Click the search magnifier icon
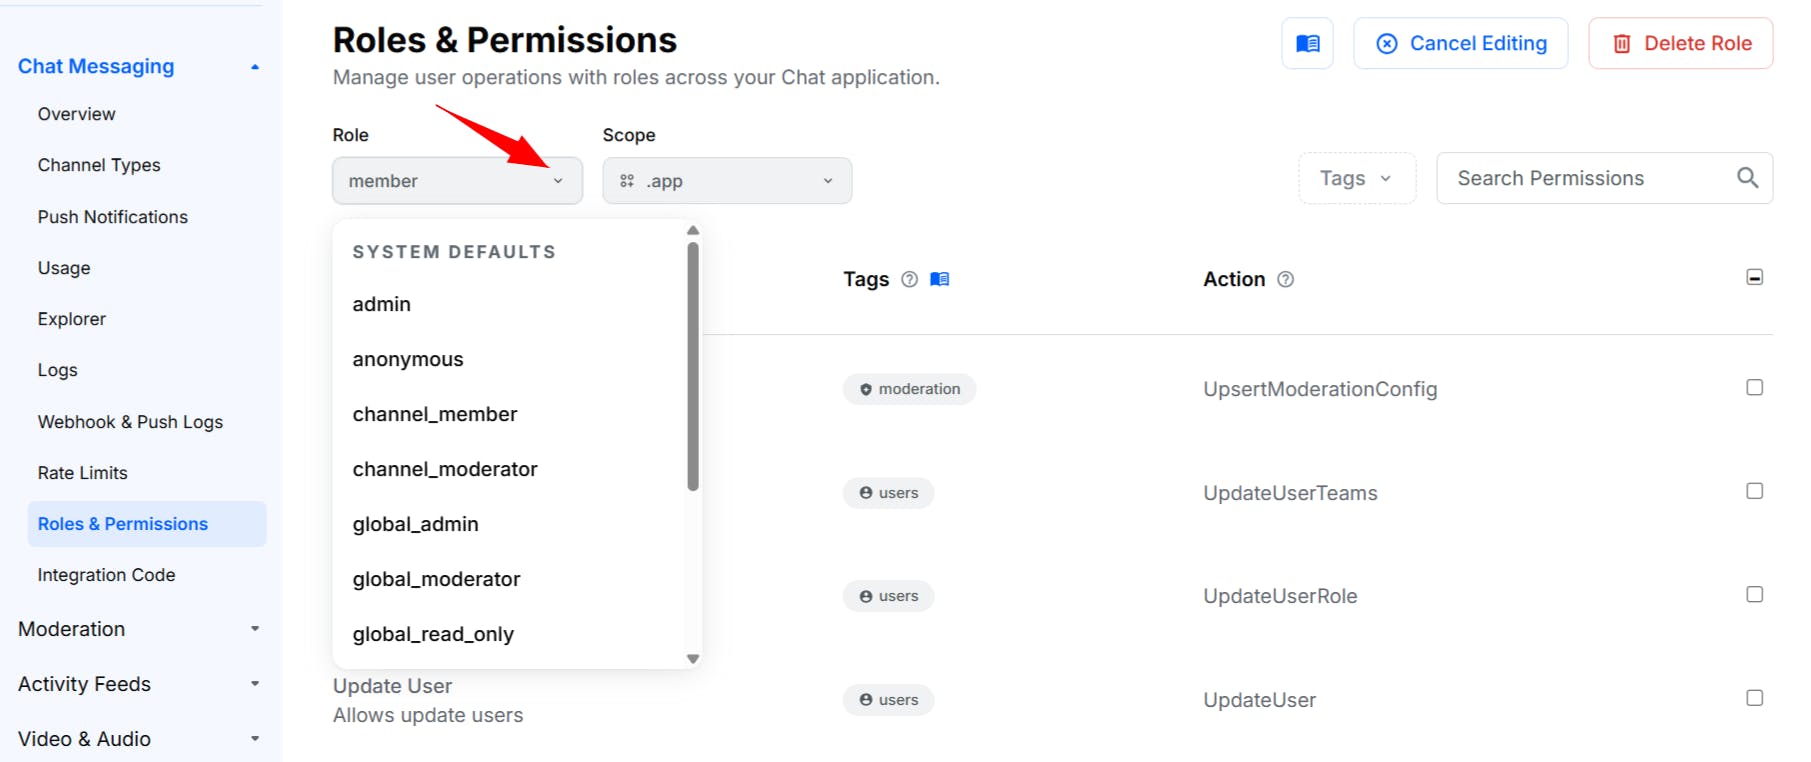The image size is (1811, 762). [1747, 178]
